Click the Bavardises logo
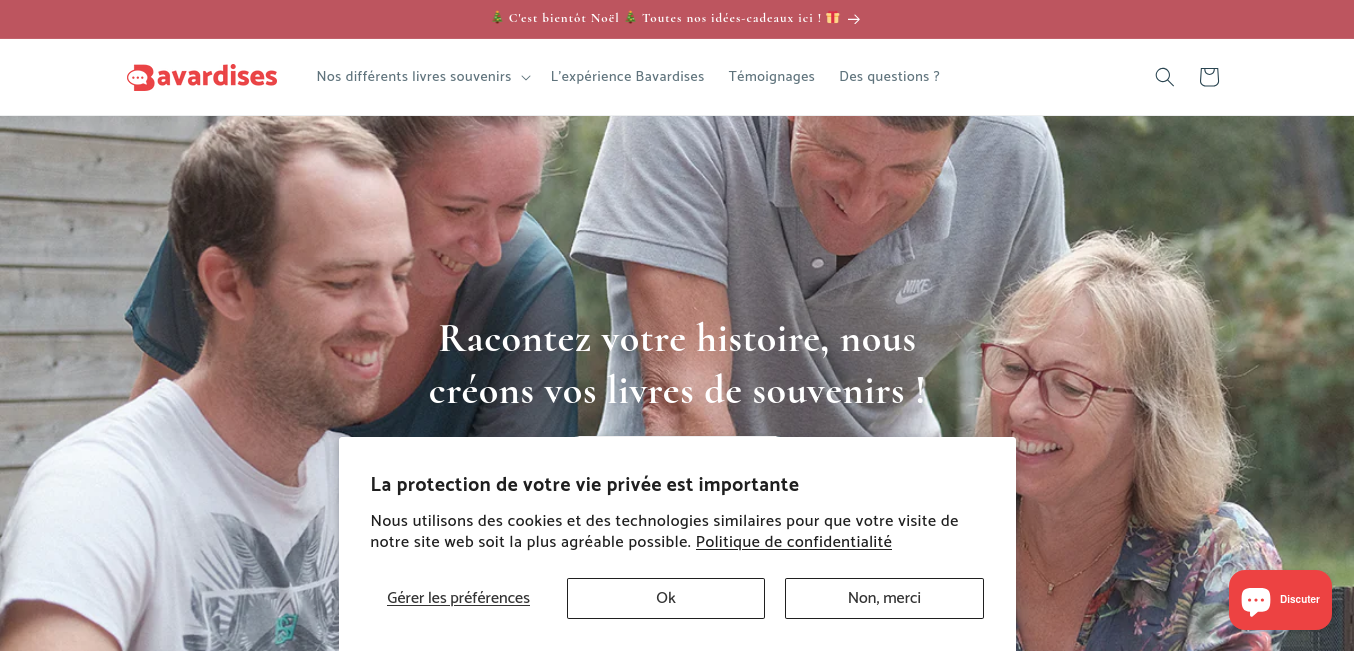Image resolution: width=1366 pixels, height=651 pixels. [x=202, y=77]
